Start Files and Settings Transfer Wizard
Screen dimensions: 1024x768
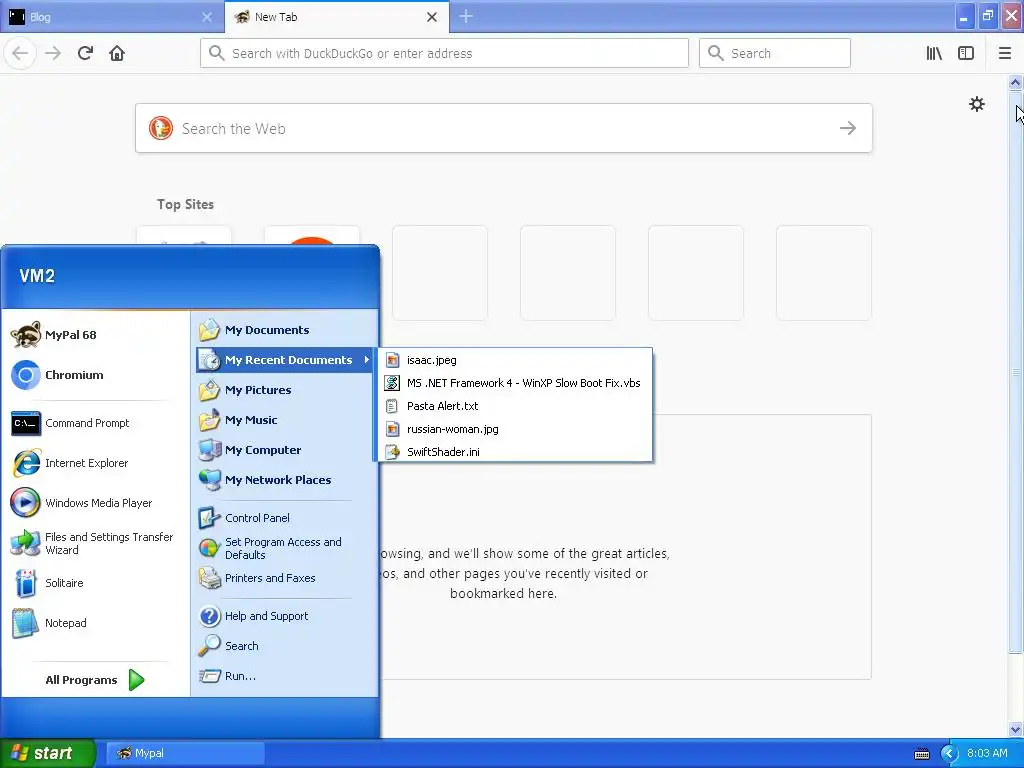pos(95,543)
